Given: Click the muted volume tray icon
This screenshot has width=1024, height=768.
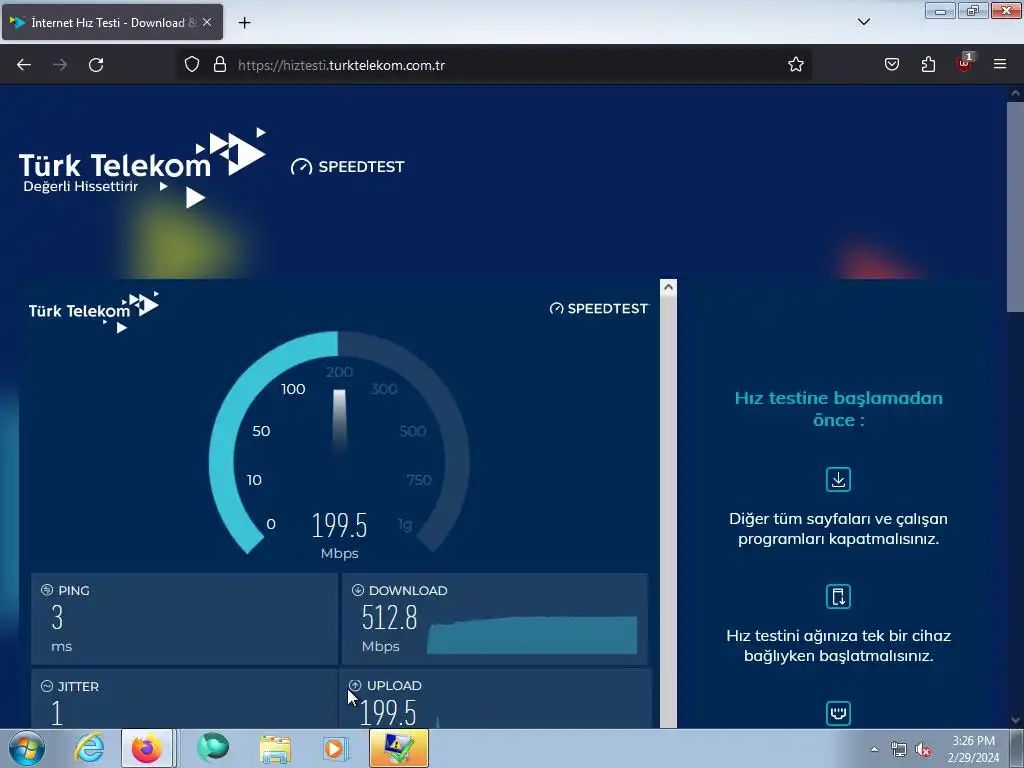Looking at the screenshot, I should (x=923, y=749).
